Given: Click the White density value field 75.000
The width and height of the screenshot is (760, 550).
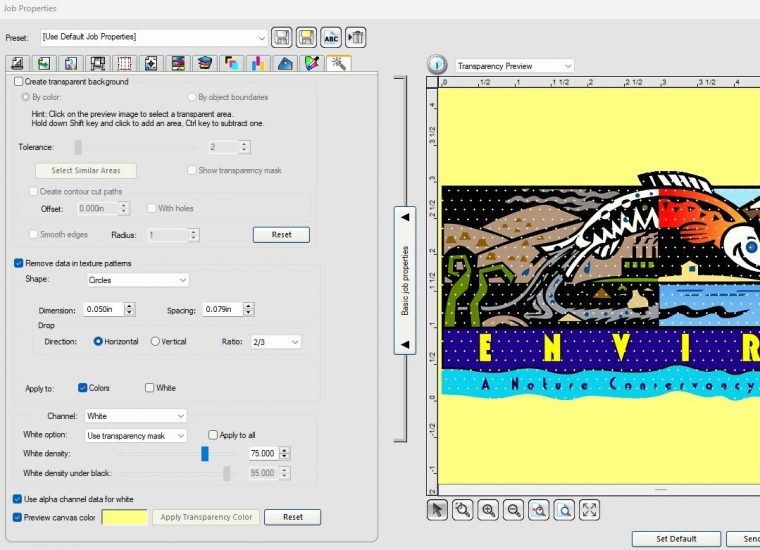Looking at the screenshot, I should click(264, 454).
